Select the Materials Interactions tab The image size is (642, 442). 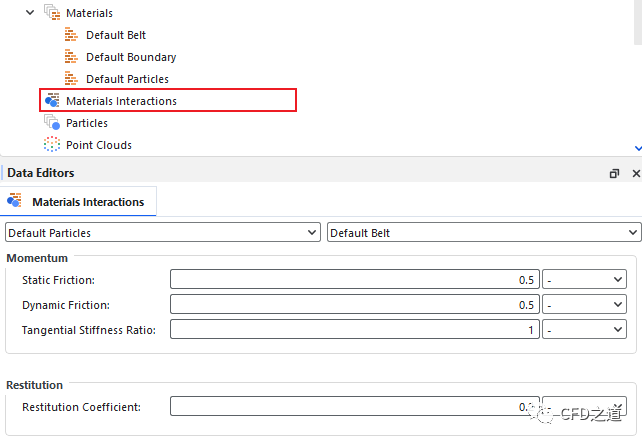tap(78, 202)
